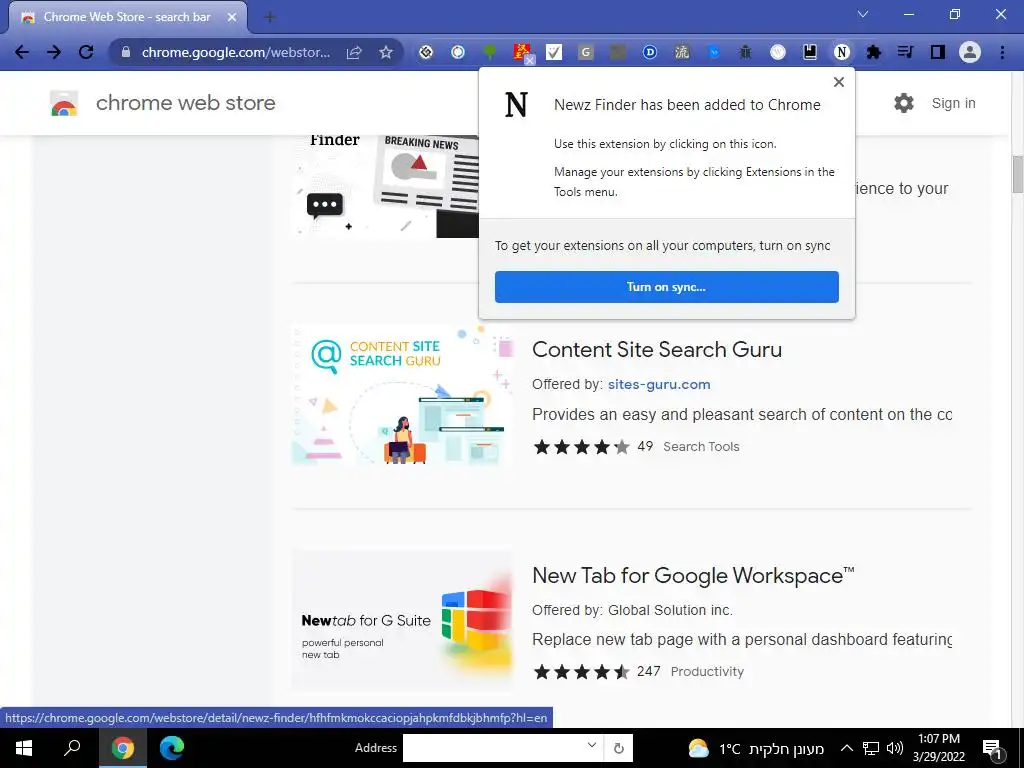This screenshot has height=768, width=1024.
Task: Open the media controls playlist icon
Action: pos(906,52)
